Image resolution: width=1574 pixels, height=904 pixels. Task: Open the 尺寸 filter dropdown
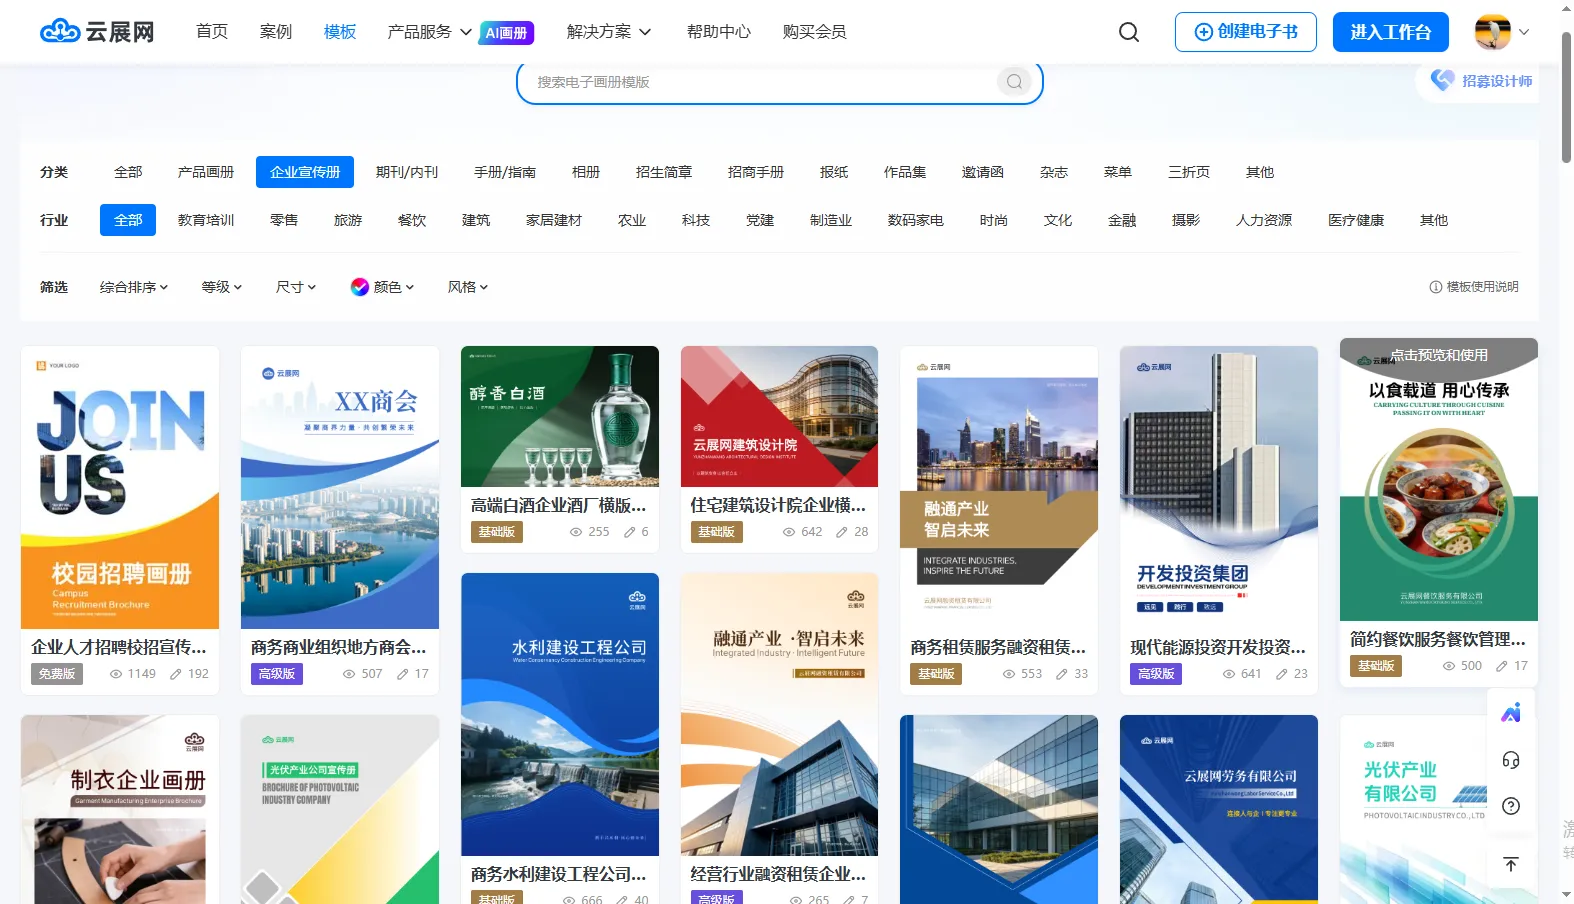(296, 287)
